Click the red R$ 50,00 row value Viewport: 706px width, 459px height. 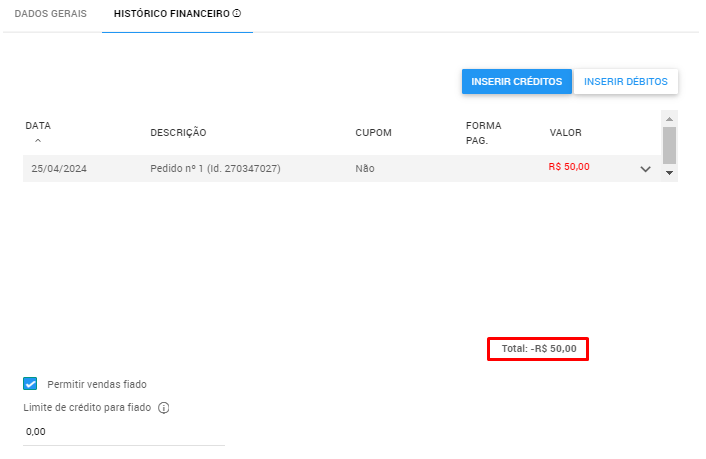click(569, 167)
